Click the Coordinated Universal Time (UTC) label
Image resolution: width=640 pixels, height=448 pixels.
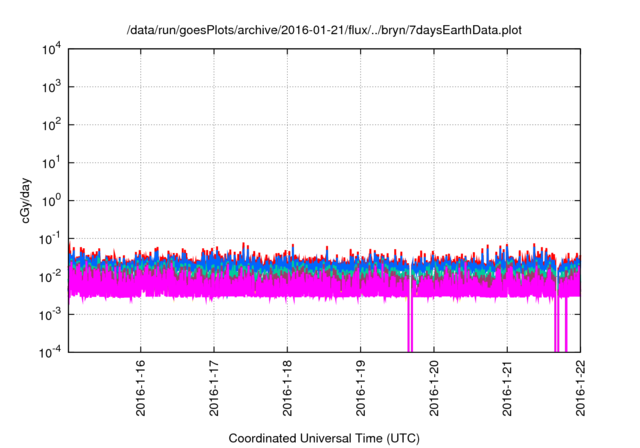click(324, 438)
